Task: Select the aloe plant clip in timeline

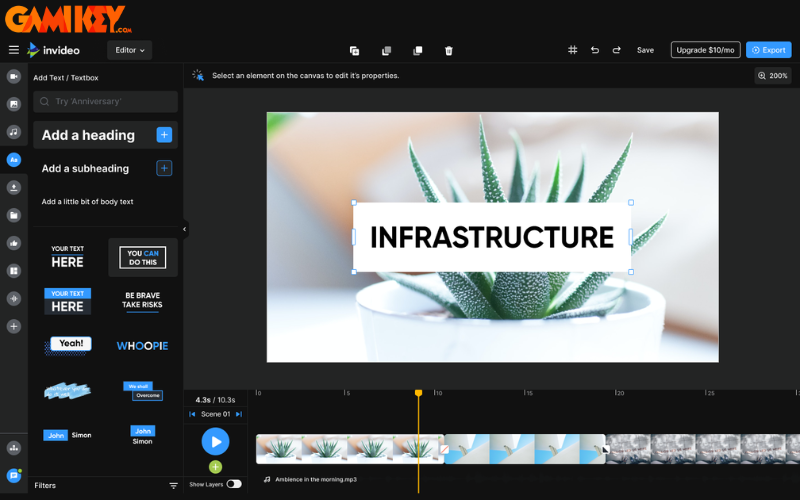Action: pos(349,449)
